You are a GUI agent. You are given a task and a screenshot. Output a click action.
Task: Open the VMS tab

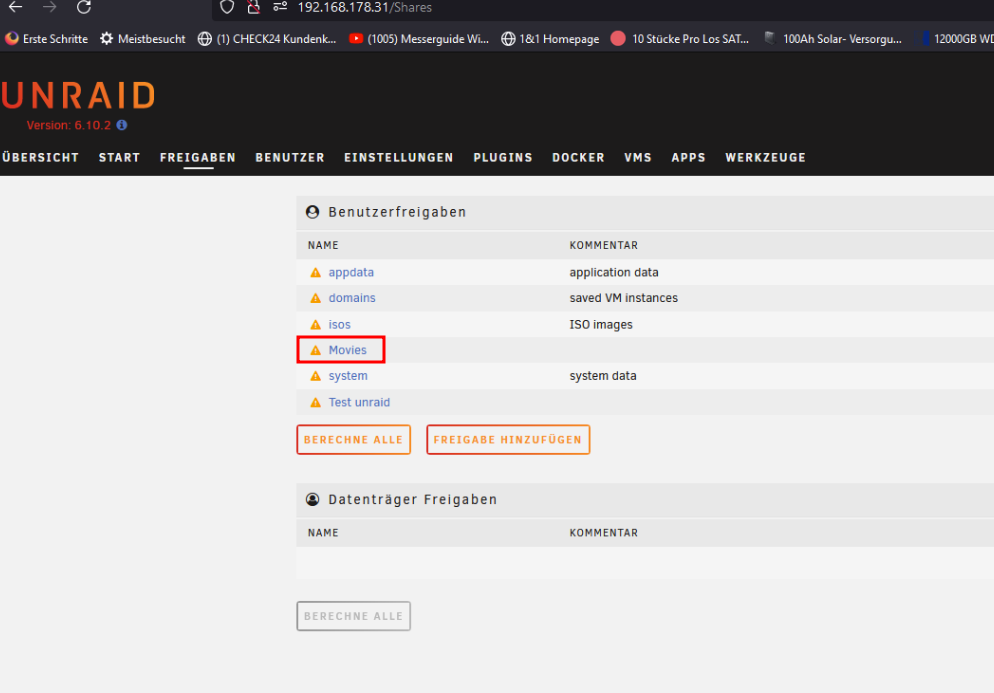(638, 157)
